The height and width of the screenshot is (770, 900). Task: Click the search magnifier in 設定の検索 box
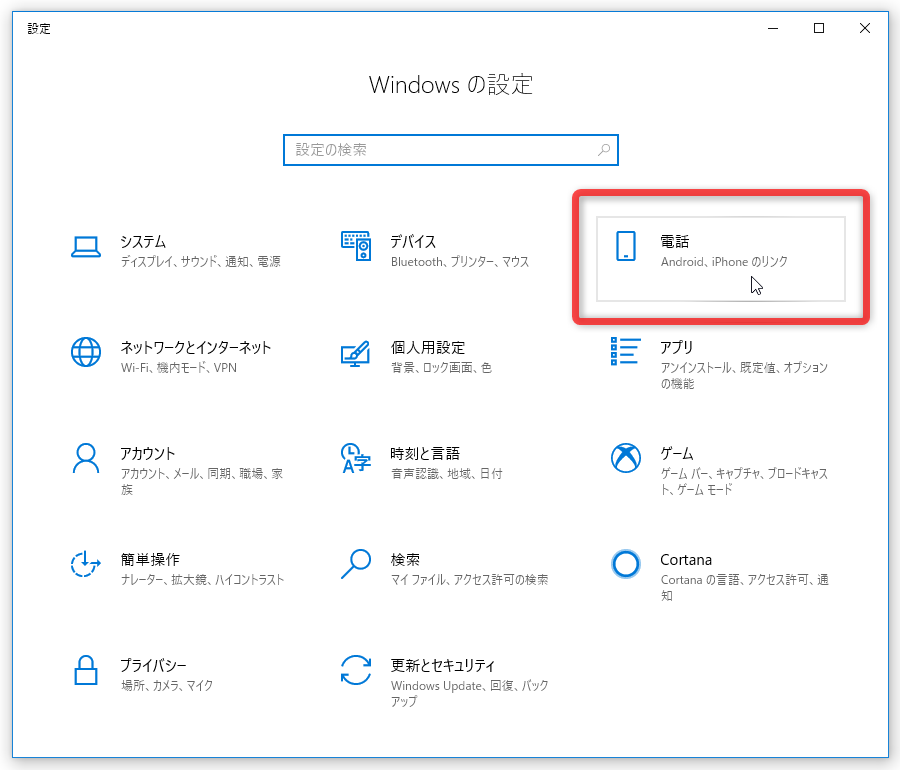604,150
